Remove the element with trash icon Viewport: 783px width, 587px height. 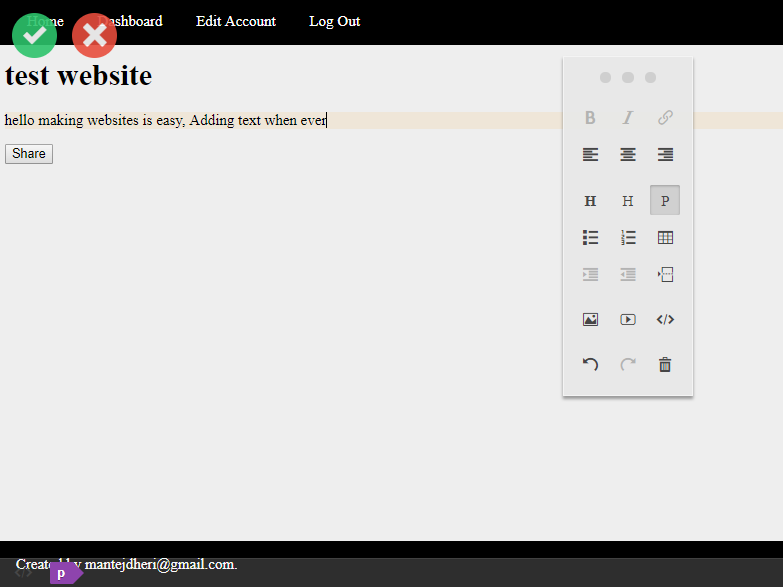click(x=665, y=365)
